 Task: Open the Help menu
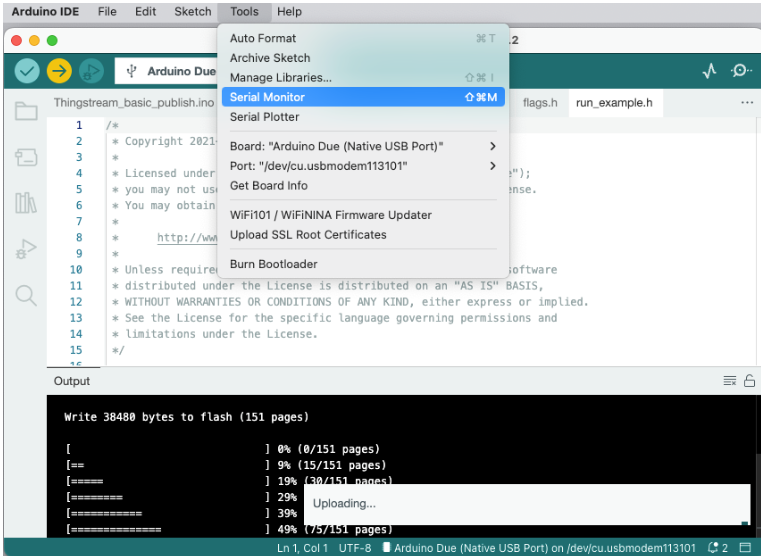coord(289,12)
